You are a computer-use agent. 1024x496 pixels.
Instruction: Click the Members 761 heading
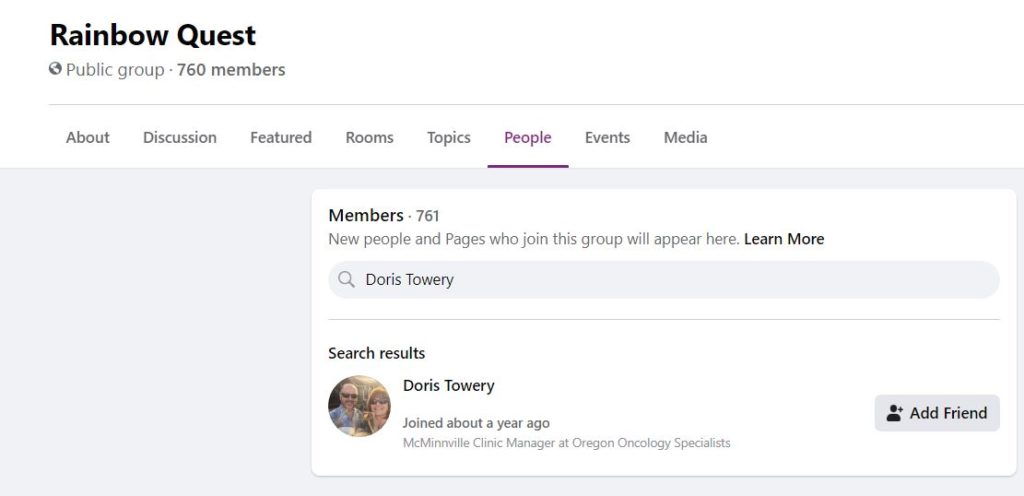click(384, 215)
